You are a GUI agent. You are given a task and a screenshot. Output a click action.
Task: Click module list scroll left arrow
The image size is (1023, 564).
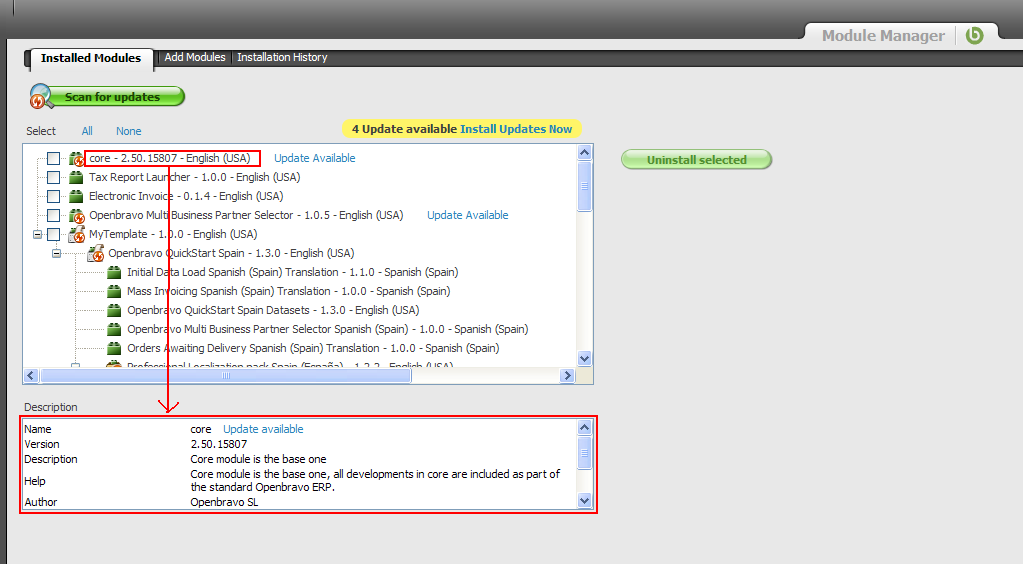[31, 375]
